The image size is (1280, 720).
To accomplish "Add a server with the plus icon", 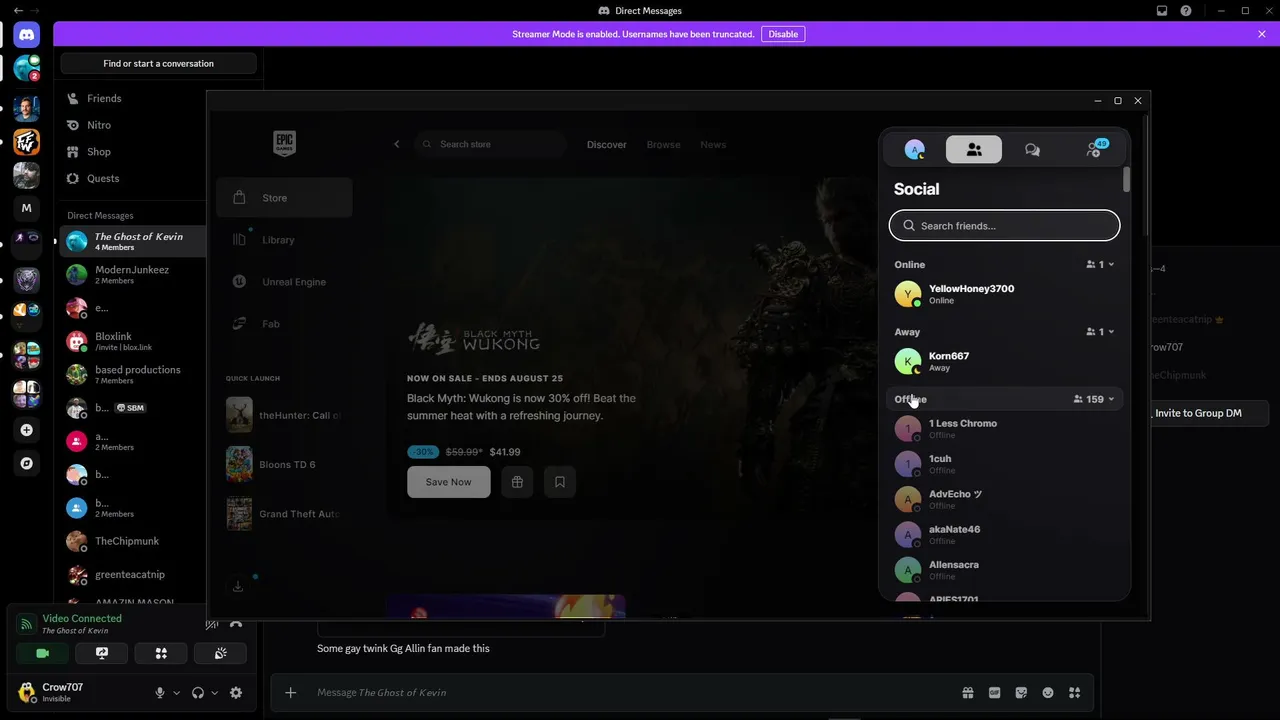I will tap(27, 430).
